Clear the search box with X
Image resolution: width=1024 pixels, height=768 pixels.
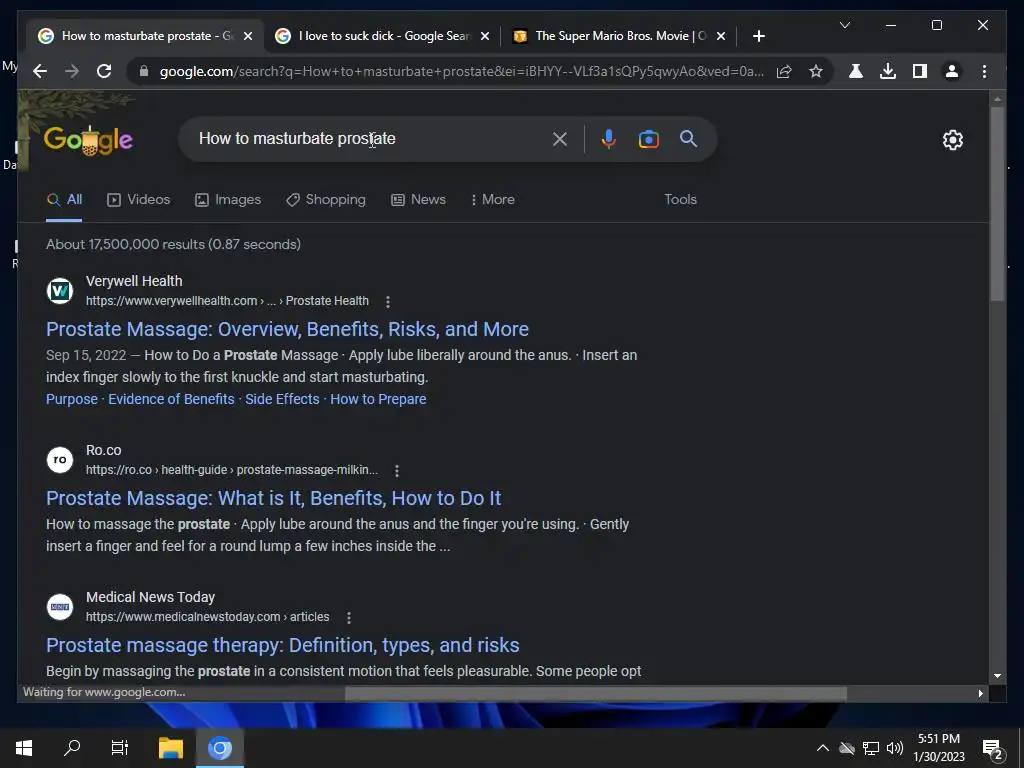coord(560,139)
